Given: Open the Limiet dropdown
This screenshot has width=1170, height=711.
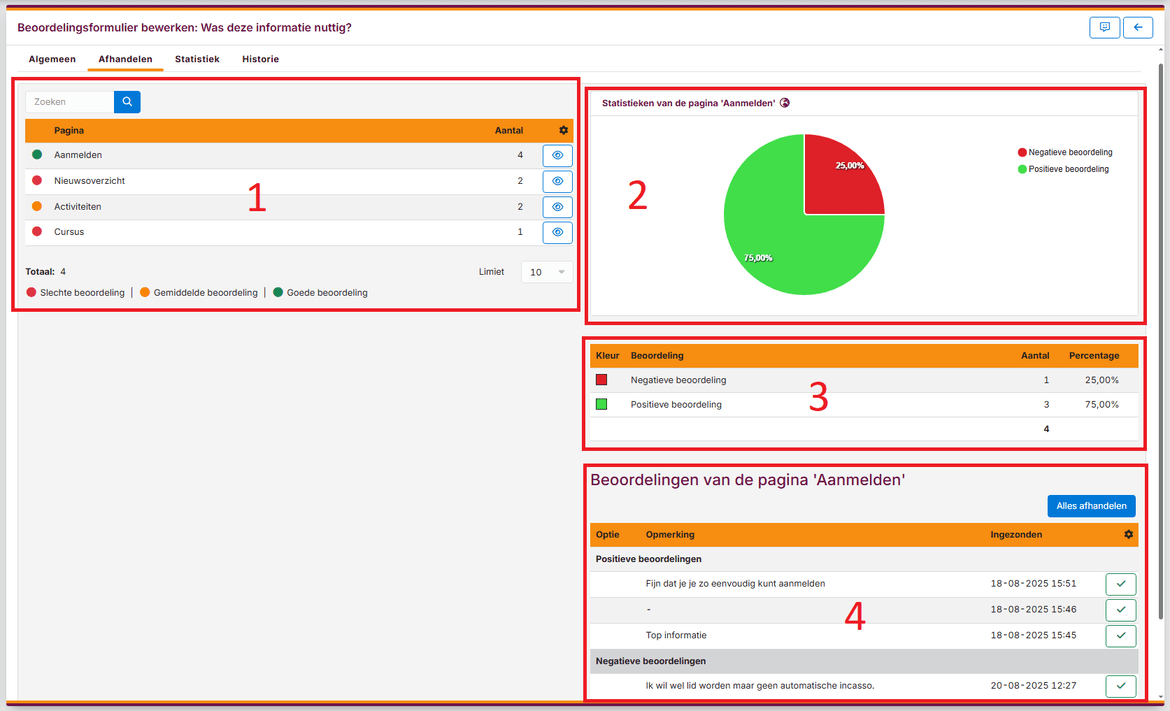Looking at the screenshot, I should 547,272.
